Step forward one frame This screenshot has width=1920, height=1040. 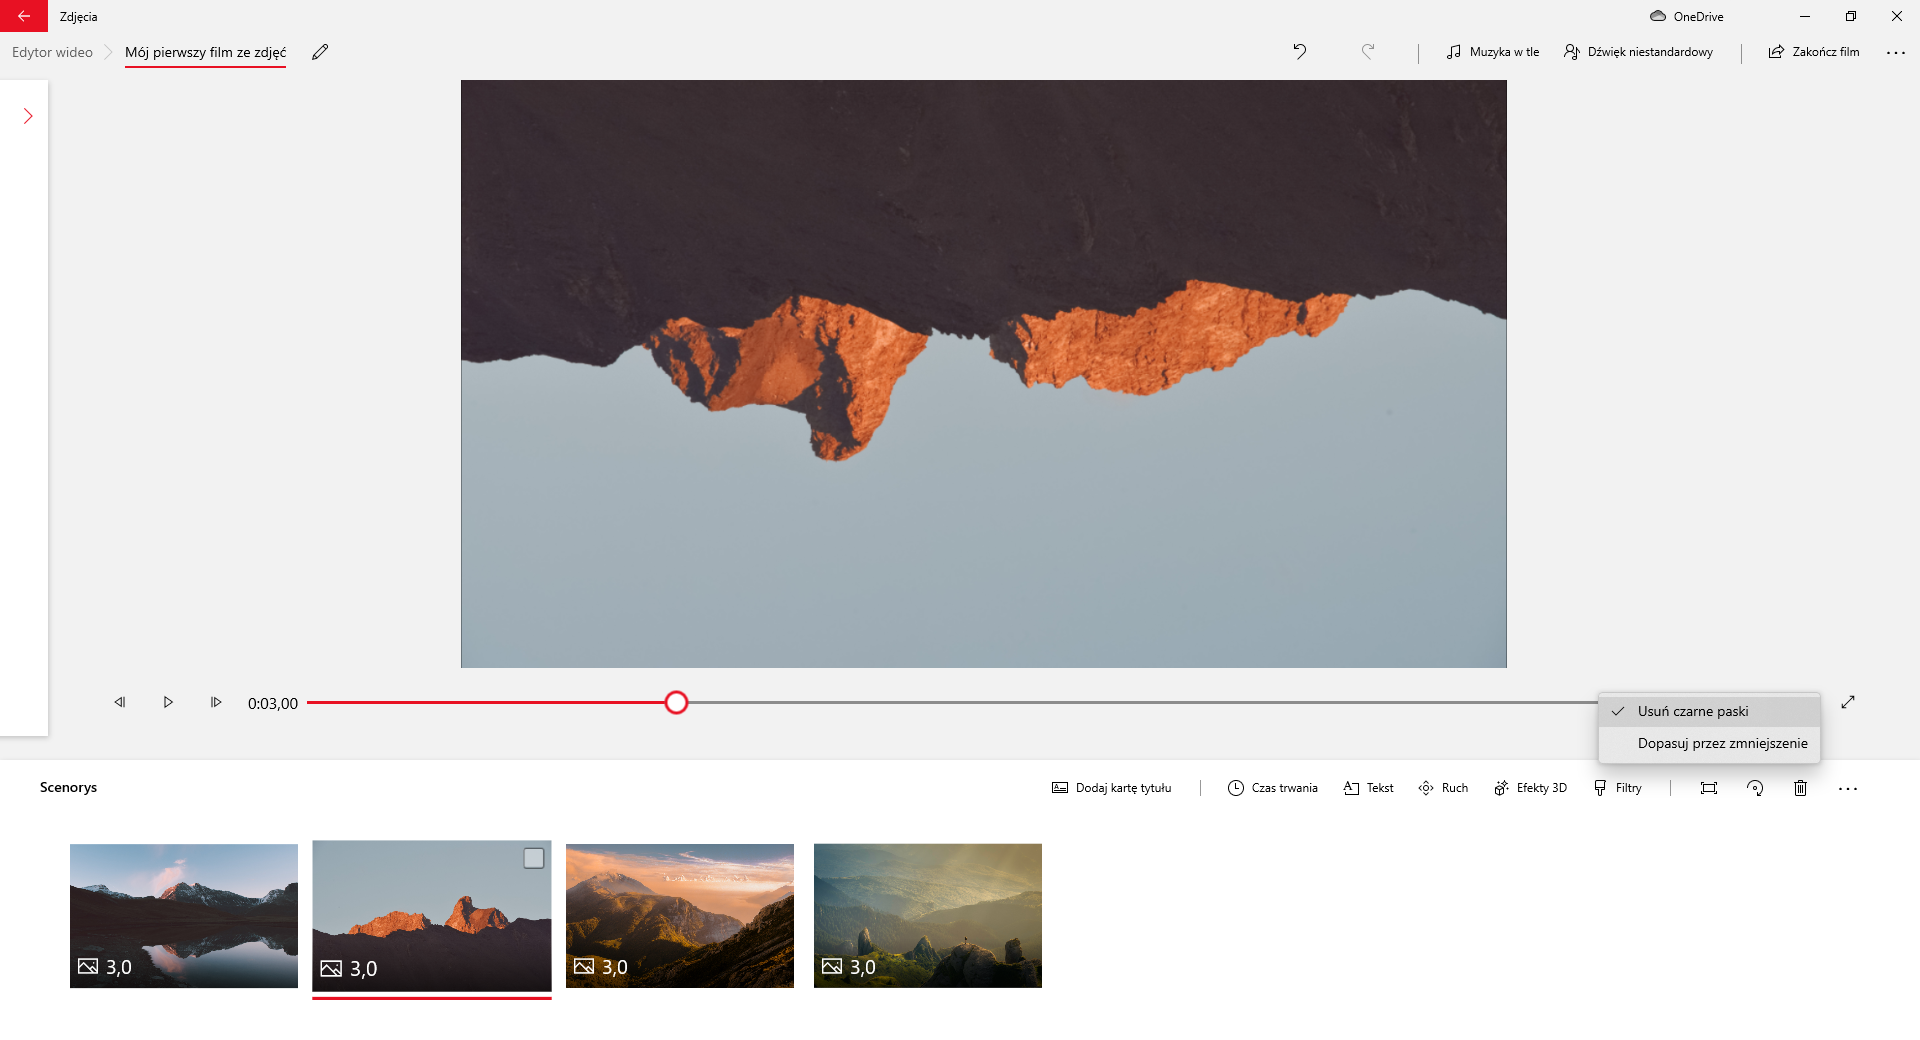click(215, 702)
